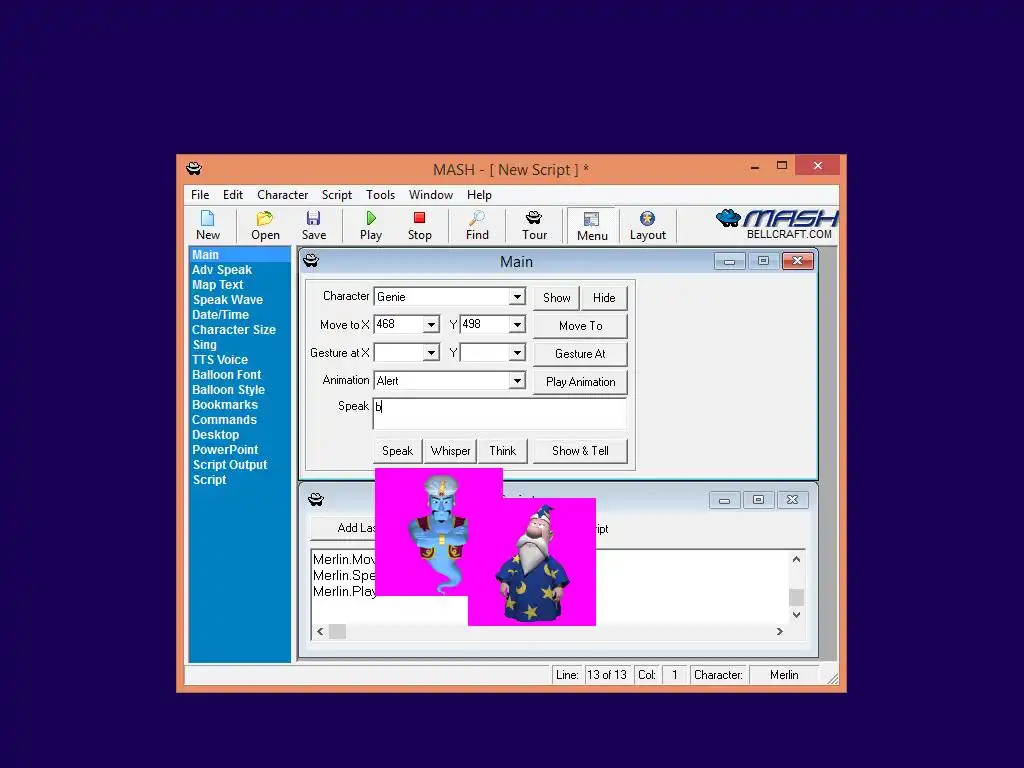This screenshot has width=1024, height=768.
Task: Click the Move To button
Action: (581, 326)
